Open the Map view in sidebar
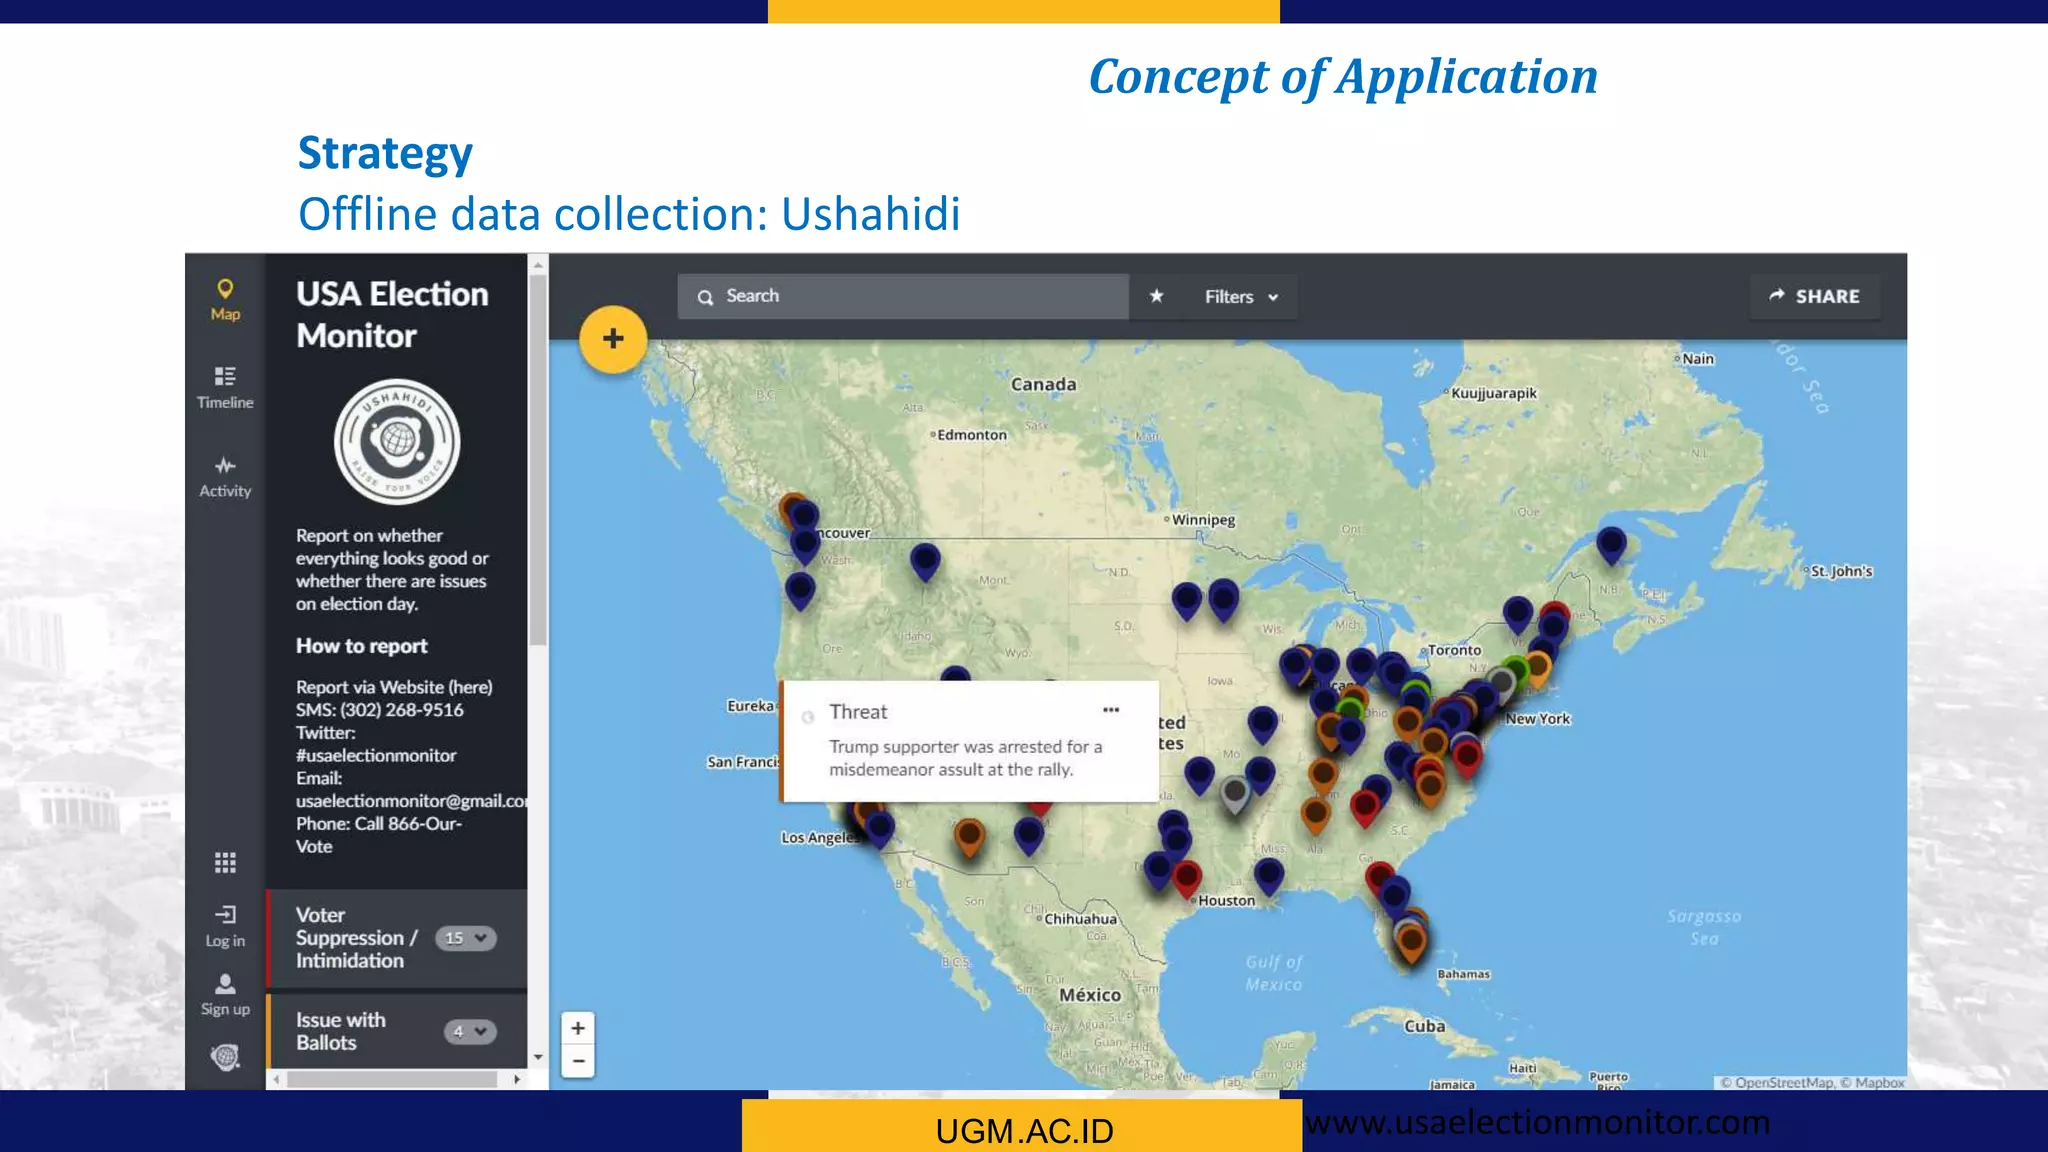Image resolution: width=2048 pixels, height=1152 pixels. (x=225, y=300)
